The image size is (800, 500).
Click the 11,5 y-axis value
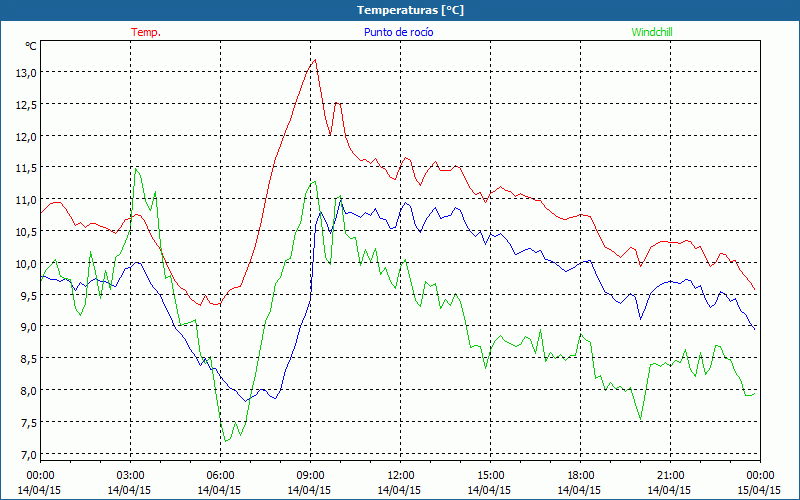tap(26, 168)
